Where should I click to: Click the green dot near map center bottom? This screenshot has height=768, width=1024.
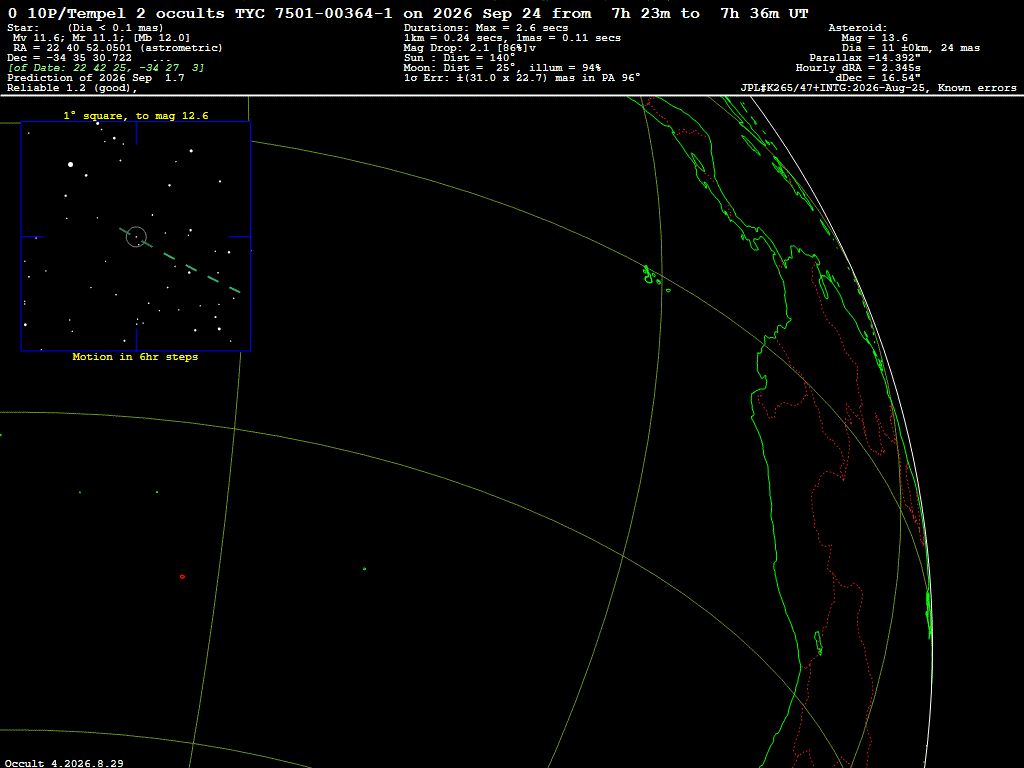pyautogui.click(x=364, y=569)
